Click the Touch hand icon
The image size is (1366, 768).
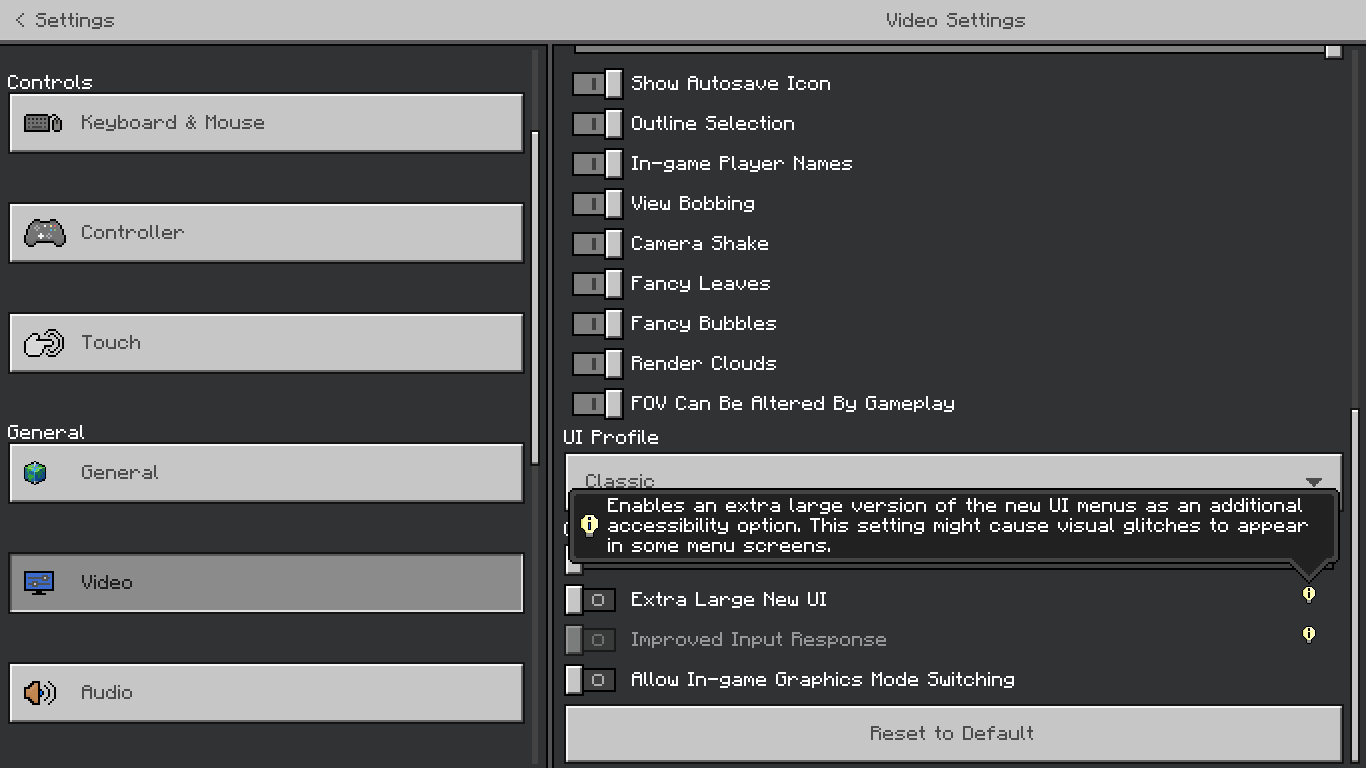[x=44, y=343]
